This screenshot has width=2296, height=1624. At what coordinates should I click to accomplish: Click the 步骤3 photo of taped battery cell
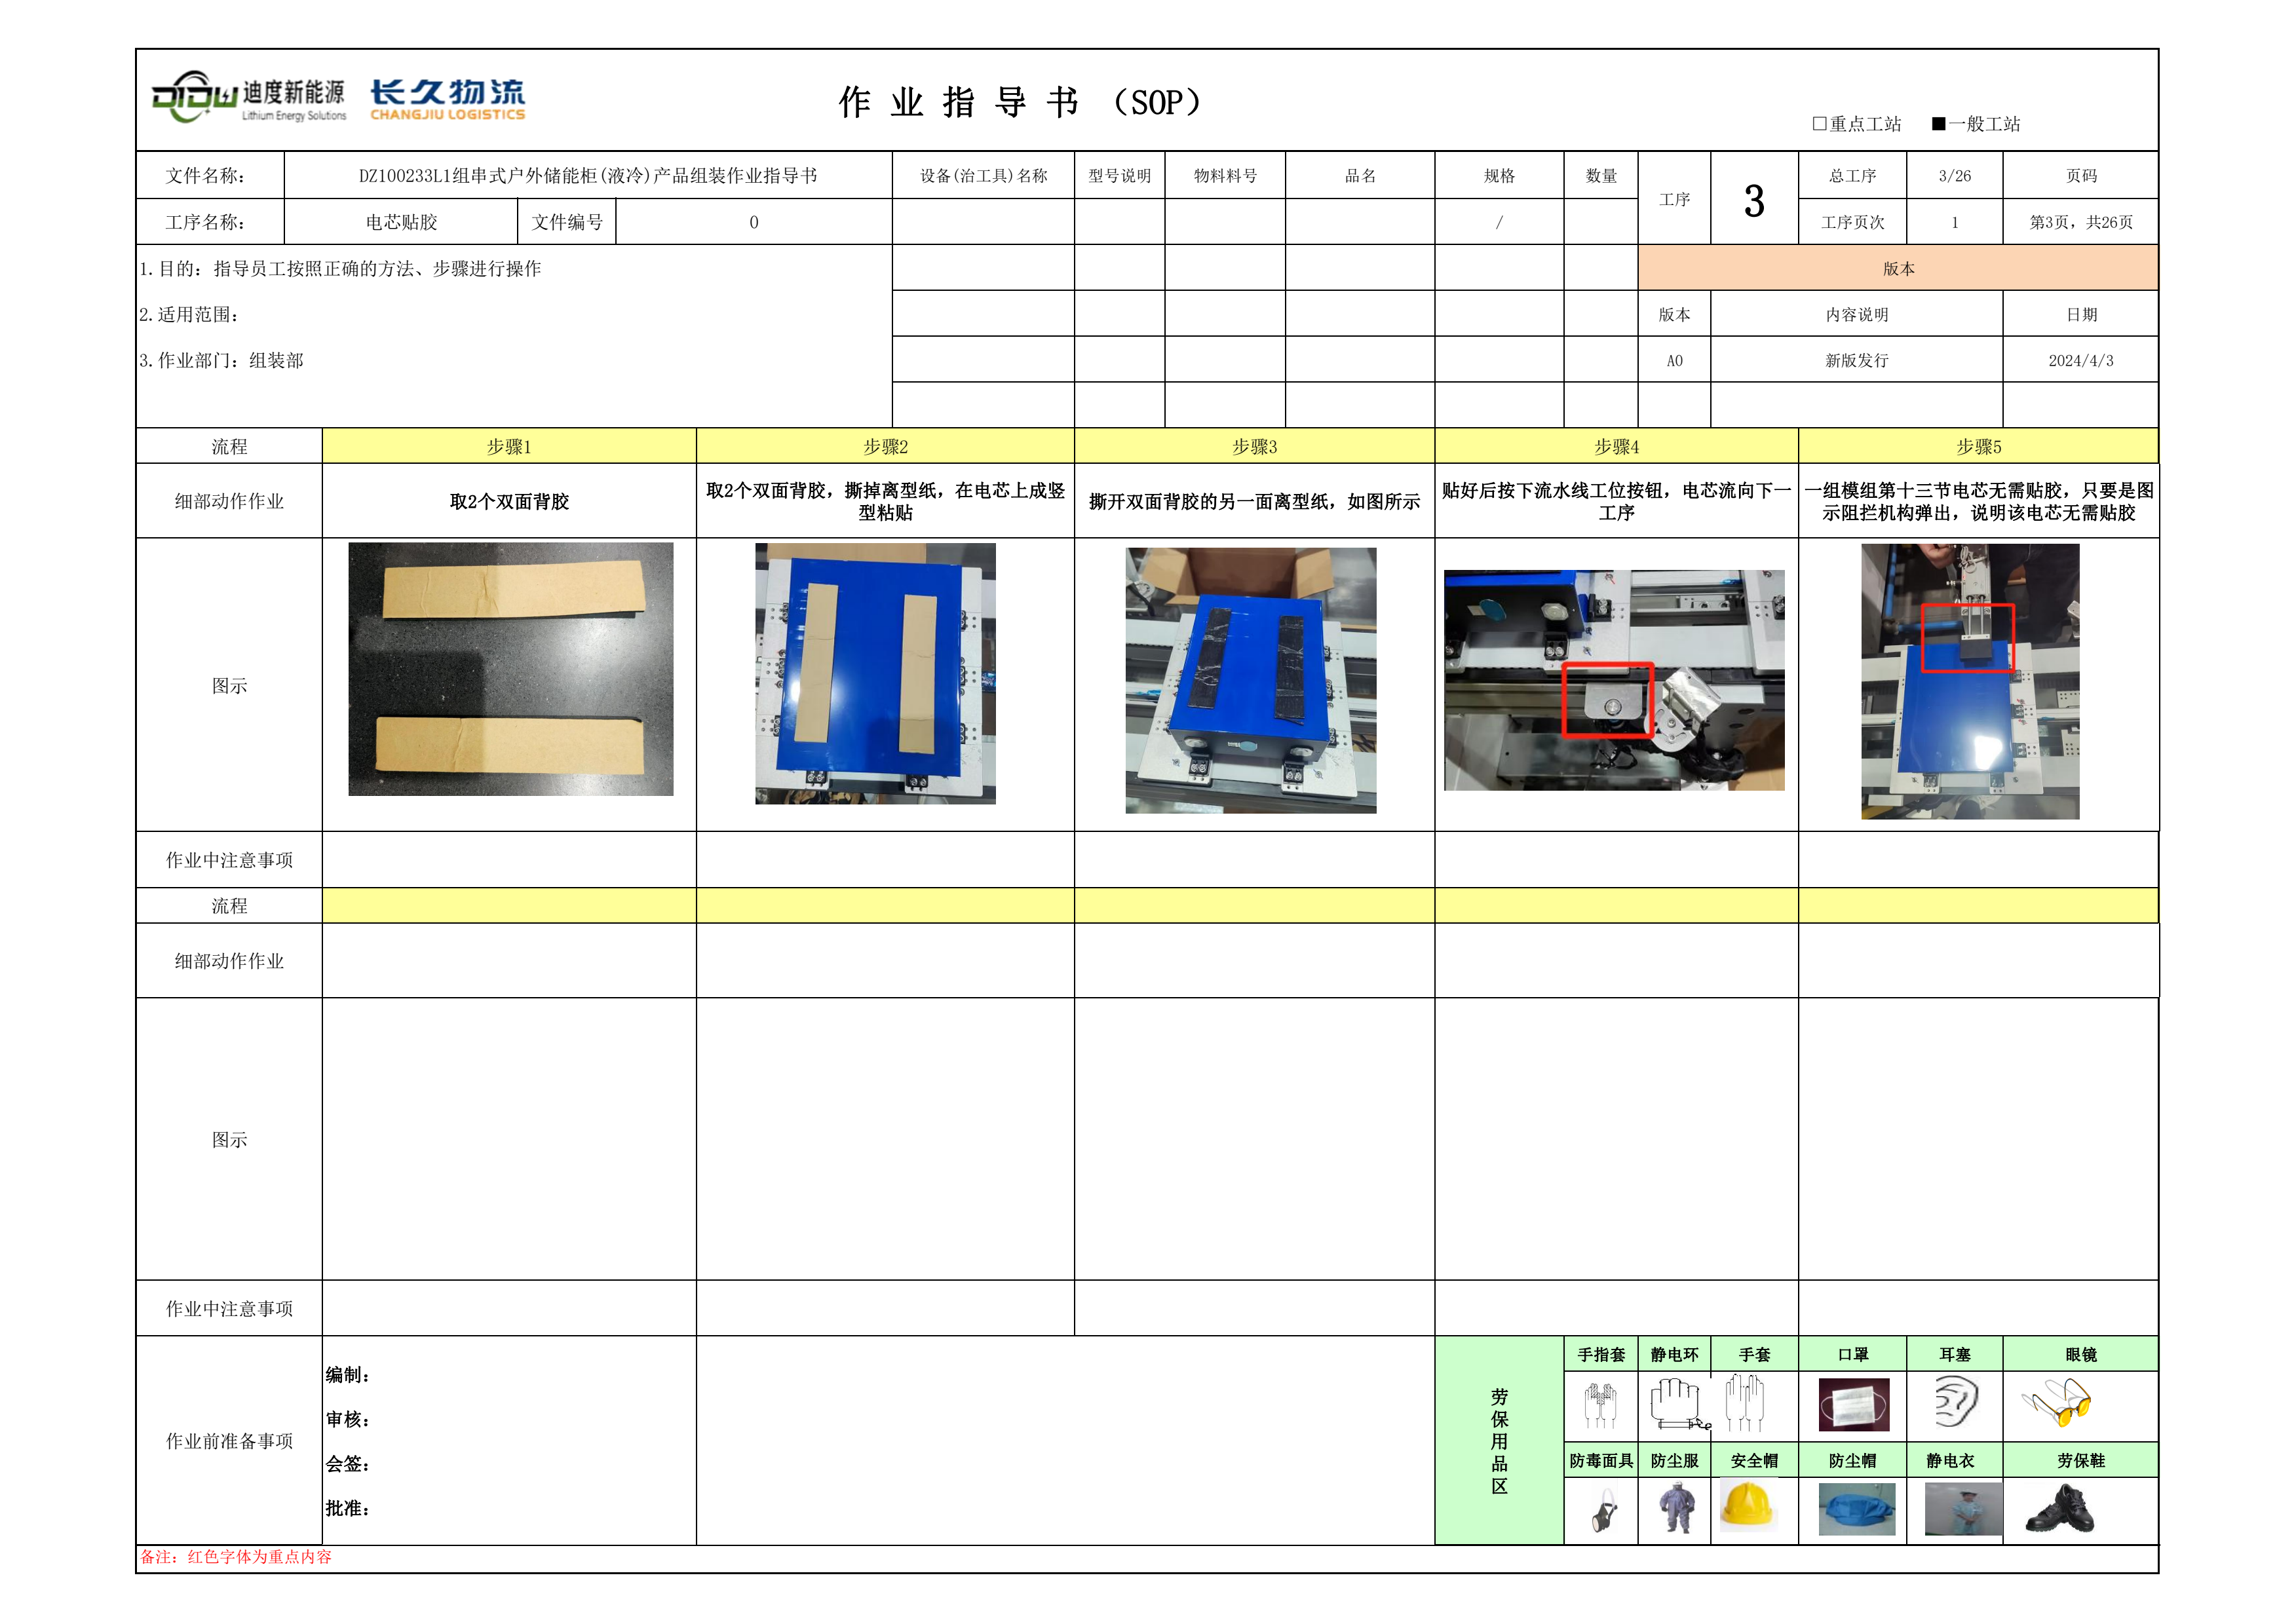(x=1250, y=680)
